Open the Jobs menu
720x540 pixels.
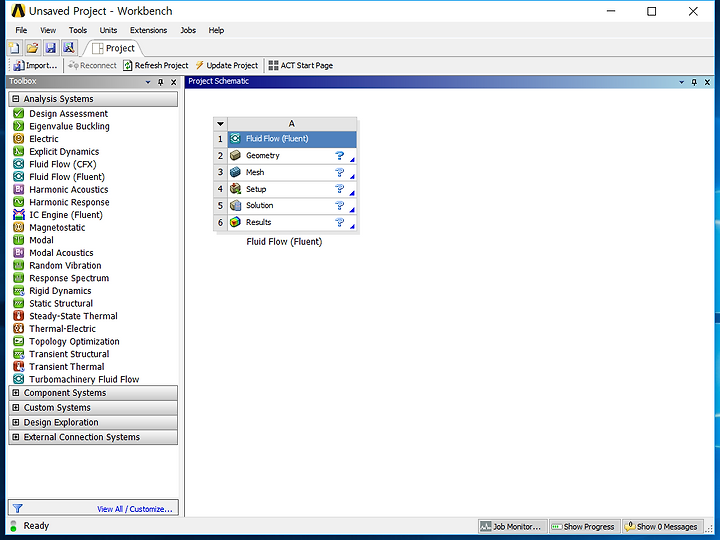[x=188, y=30]
